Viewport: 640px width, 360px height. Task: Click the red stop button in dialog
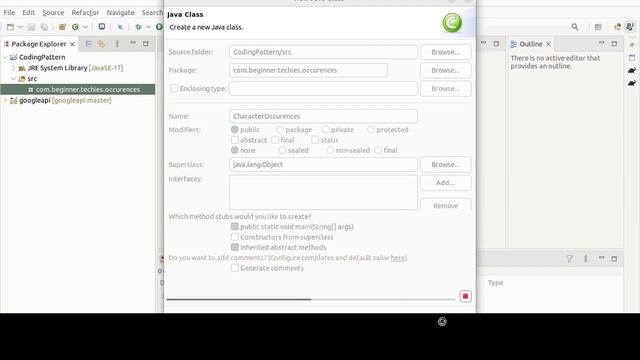[x=465, y=296]
